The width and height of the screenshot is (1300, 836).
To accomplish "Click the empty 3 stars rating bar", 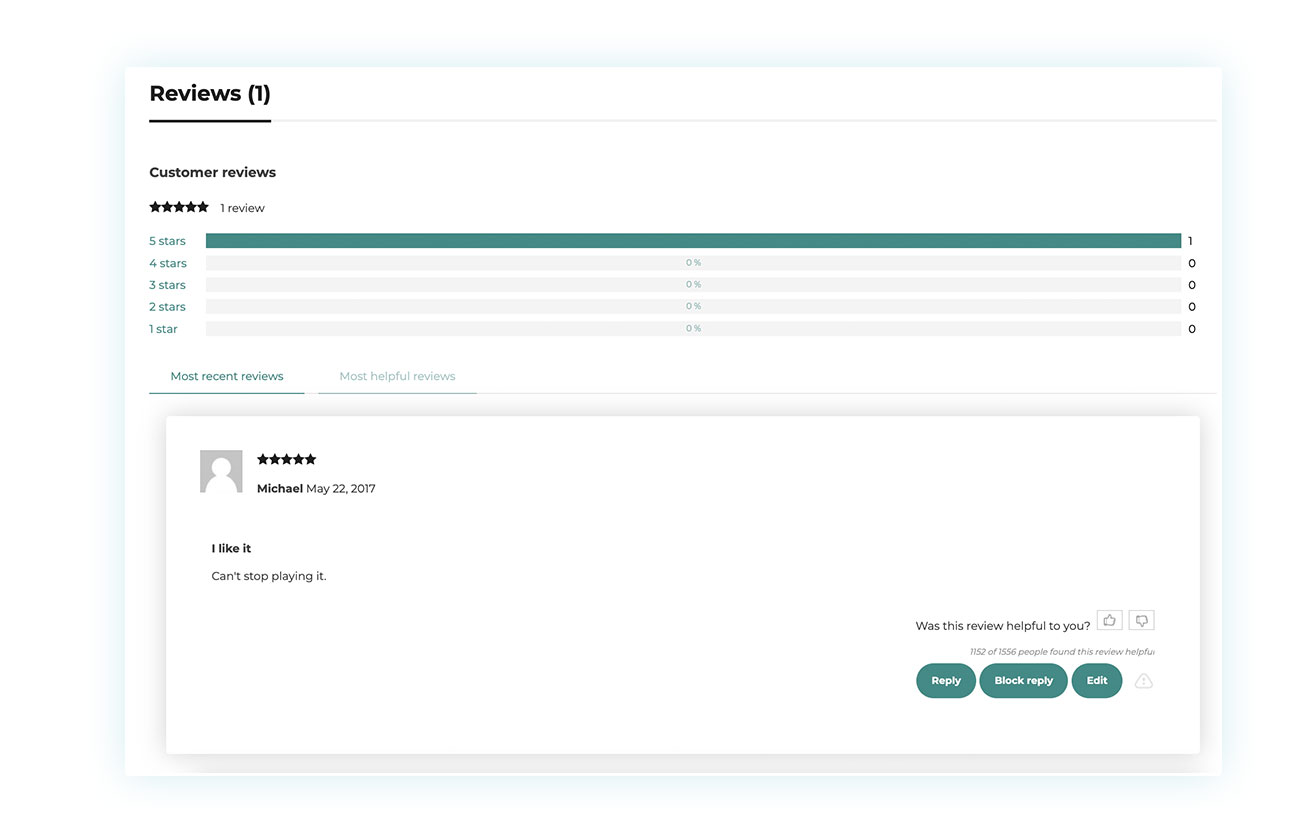I will tap(693, 285).
